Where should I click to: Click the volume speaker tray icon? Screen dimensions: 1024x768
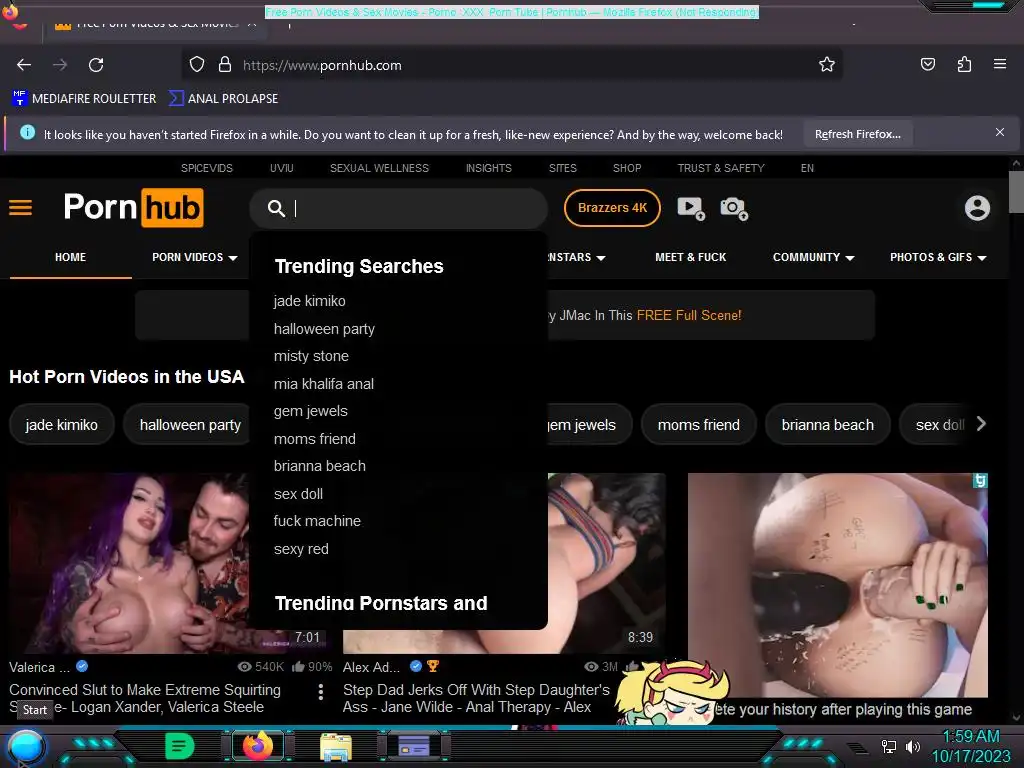pos(913,746)
